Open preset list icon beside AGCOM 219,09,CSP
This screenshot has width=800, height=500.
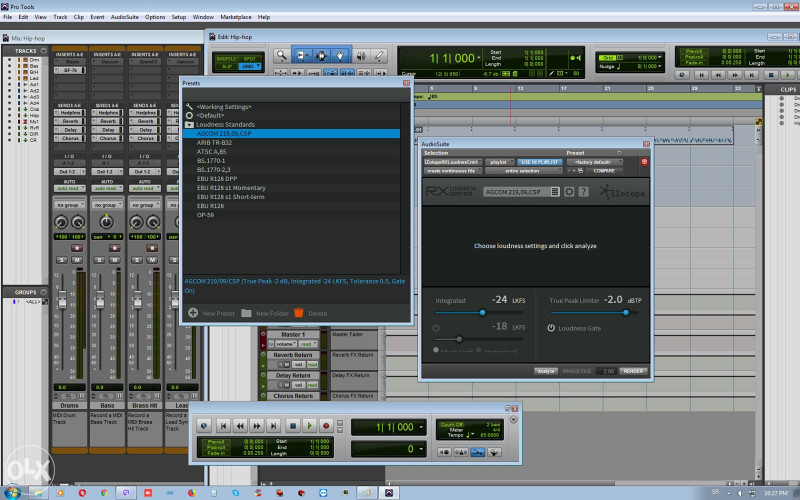555,191
